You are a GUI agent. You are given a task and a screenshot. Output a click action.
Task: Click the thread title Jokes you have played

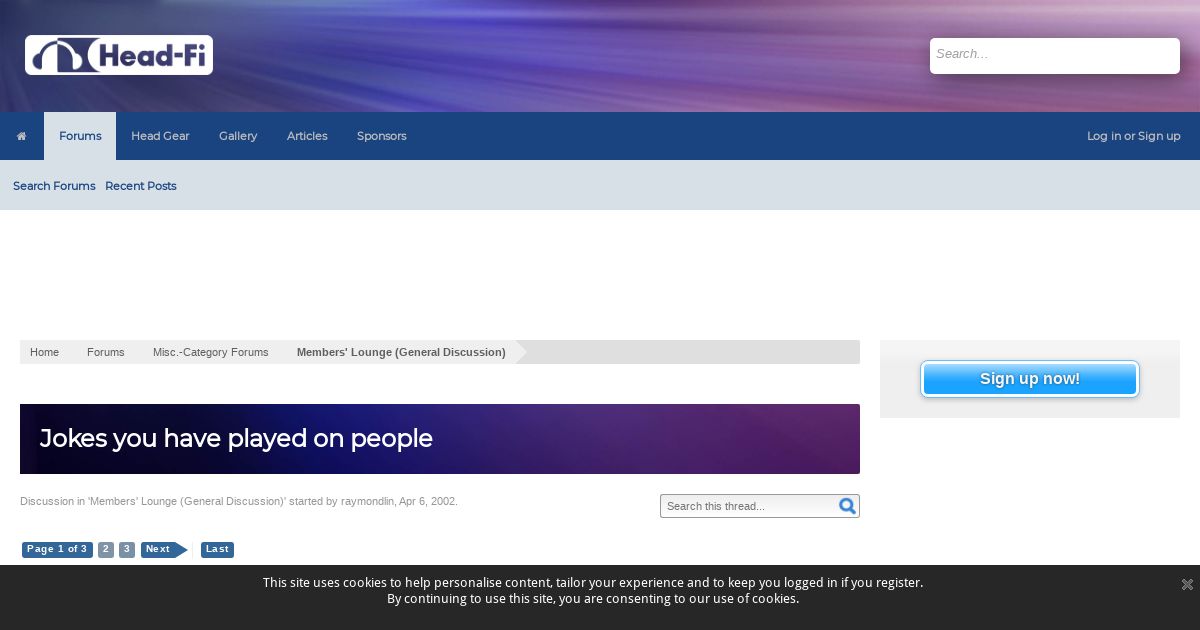pos(236,438)
